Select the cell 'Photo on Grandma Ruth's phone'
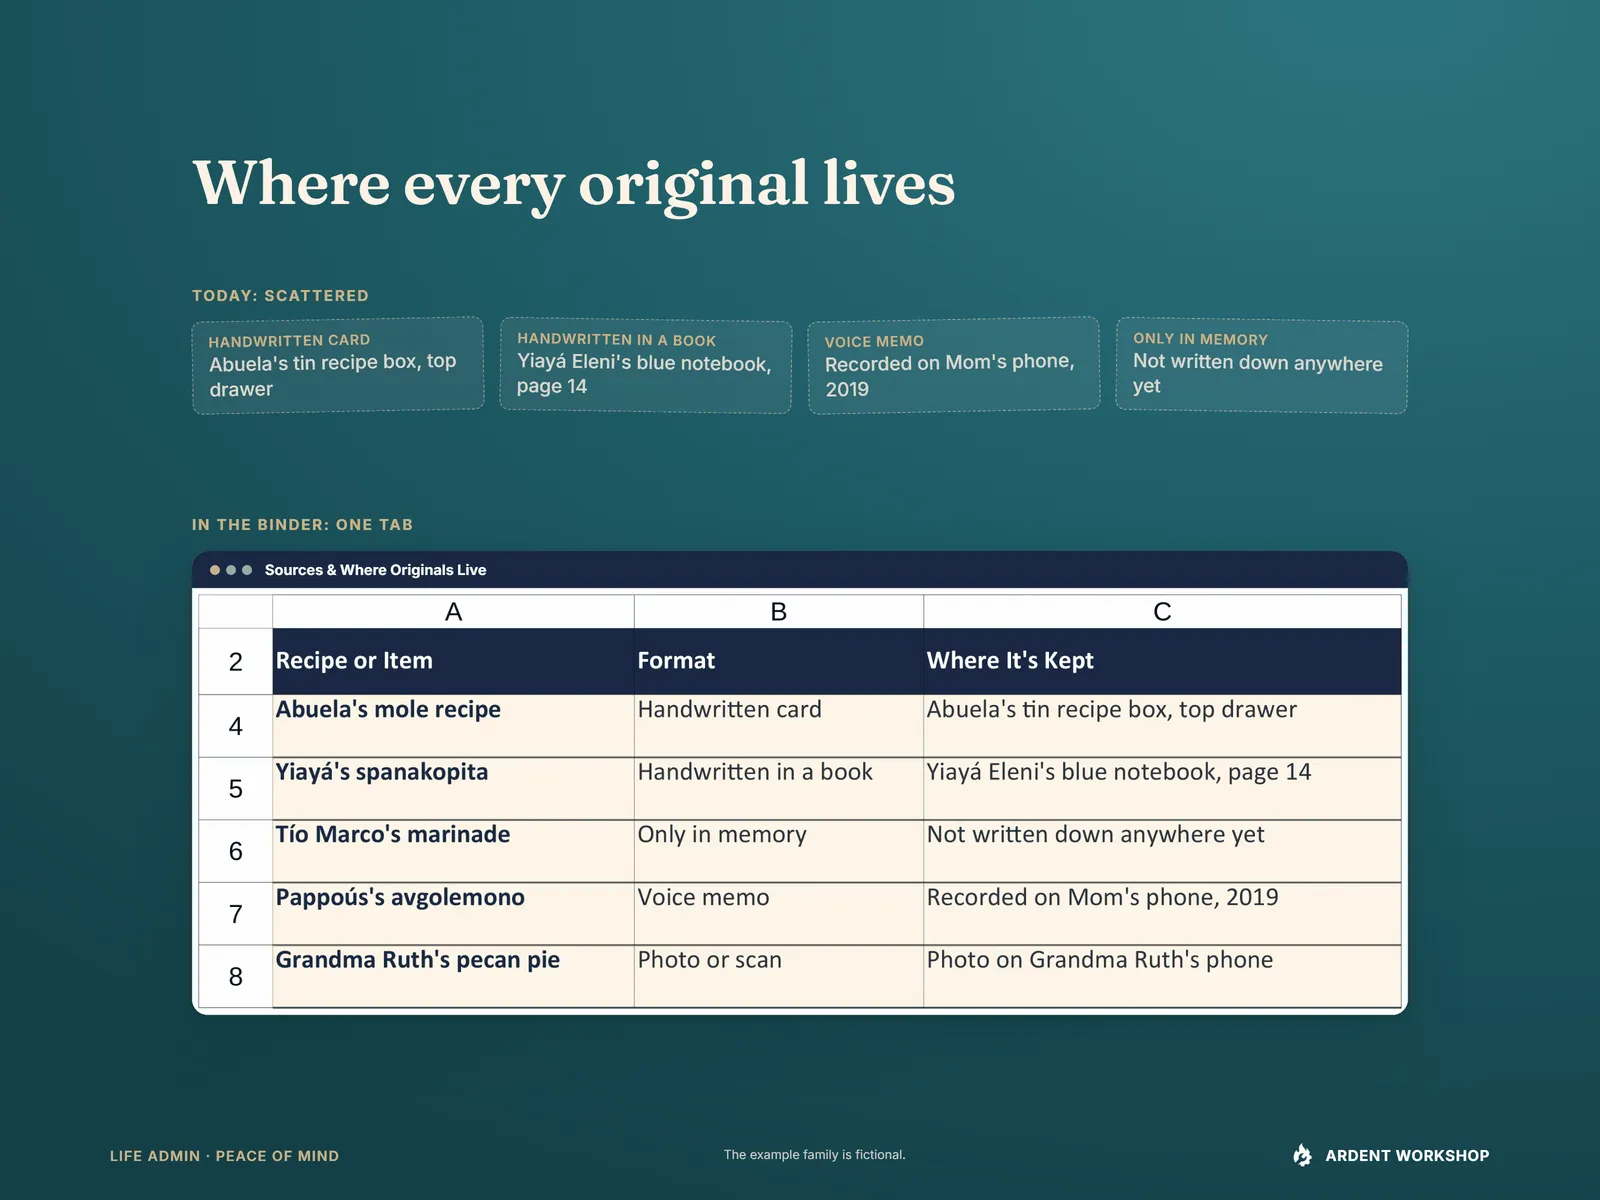 (x=1162, y=976)
